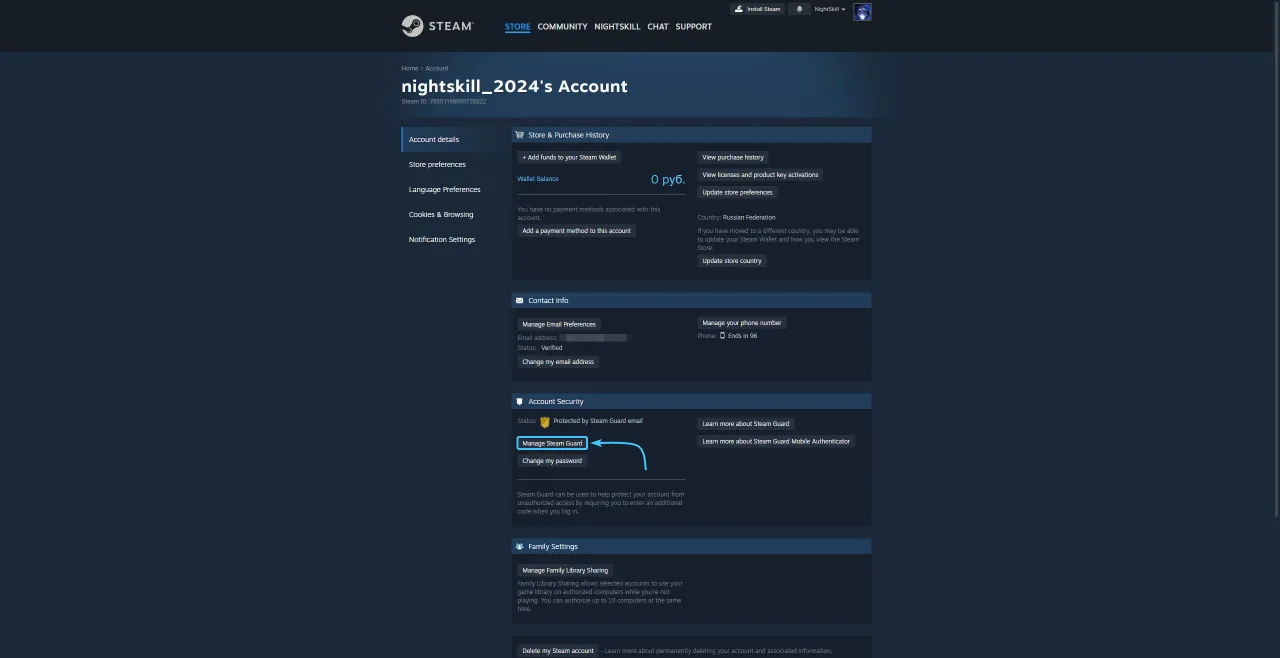Open the notifications bell icon

pos(798,9)
